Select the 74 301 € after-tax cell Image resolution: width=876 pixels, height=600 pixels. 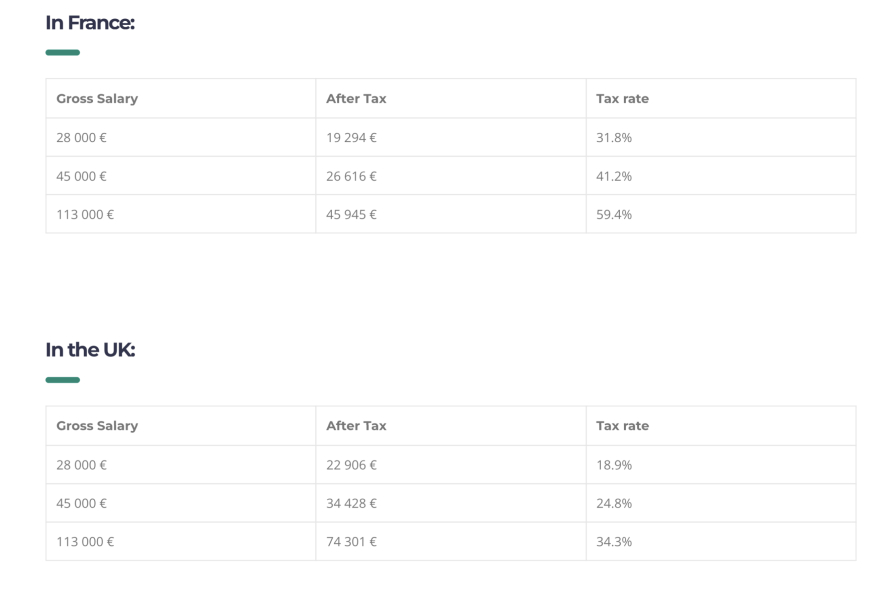point(351,541)
